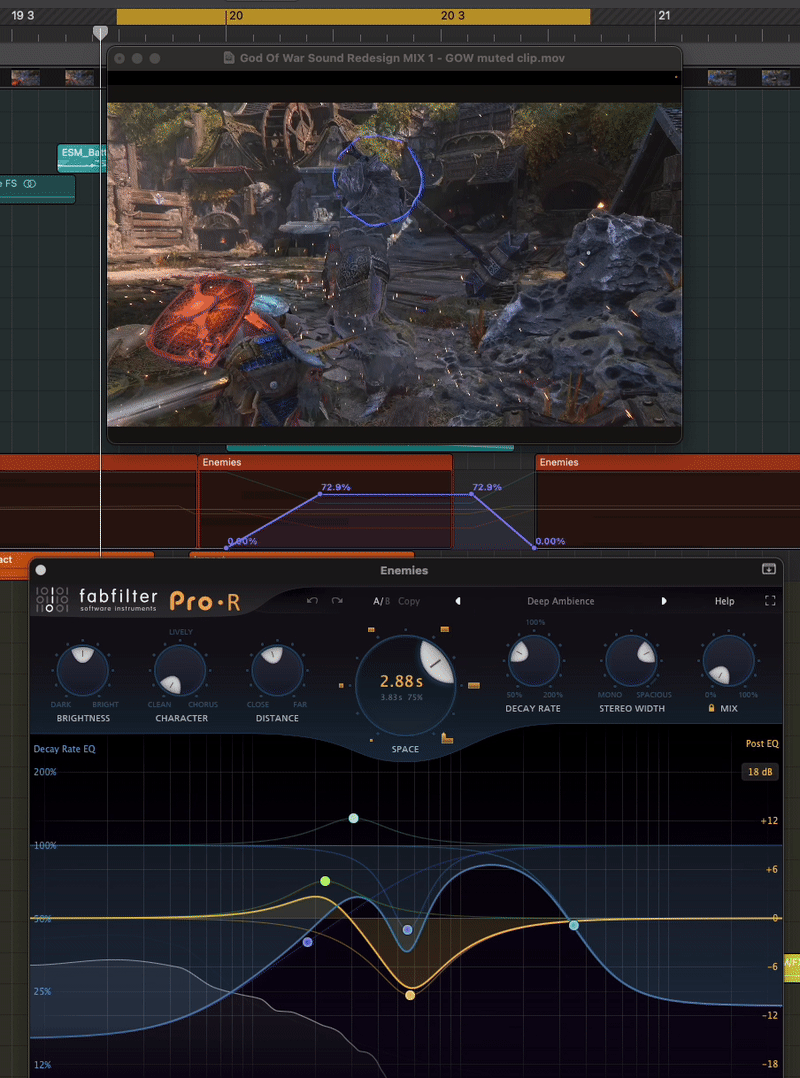Click the playhead marker handle
Image resolution: width=800 pixels, height=1078 pixels.
[100, 32]
